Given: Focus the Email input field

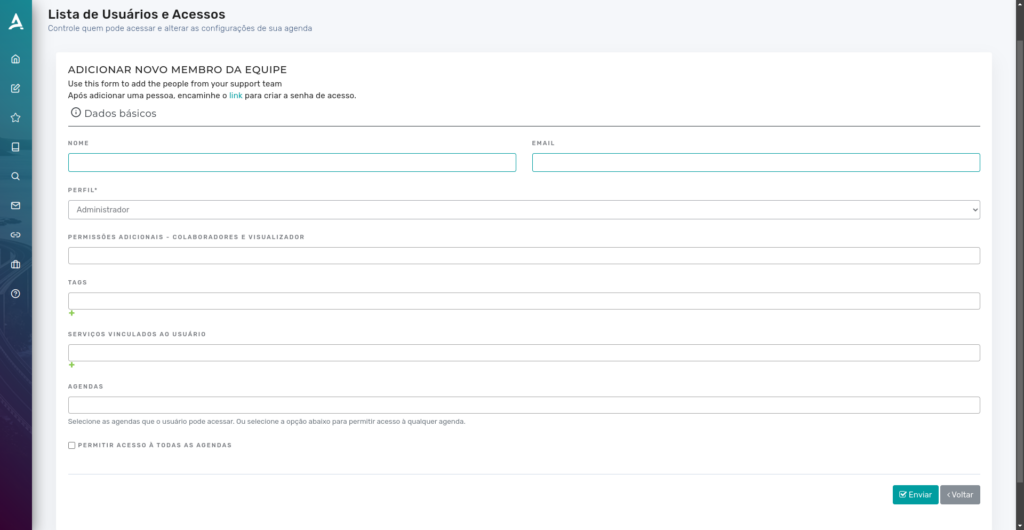Looking at the screenshot, I should [756, 163].
